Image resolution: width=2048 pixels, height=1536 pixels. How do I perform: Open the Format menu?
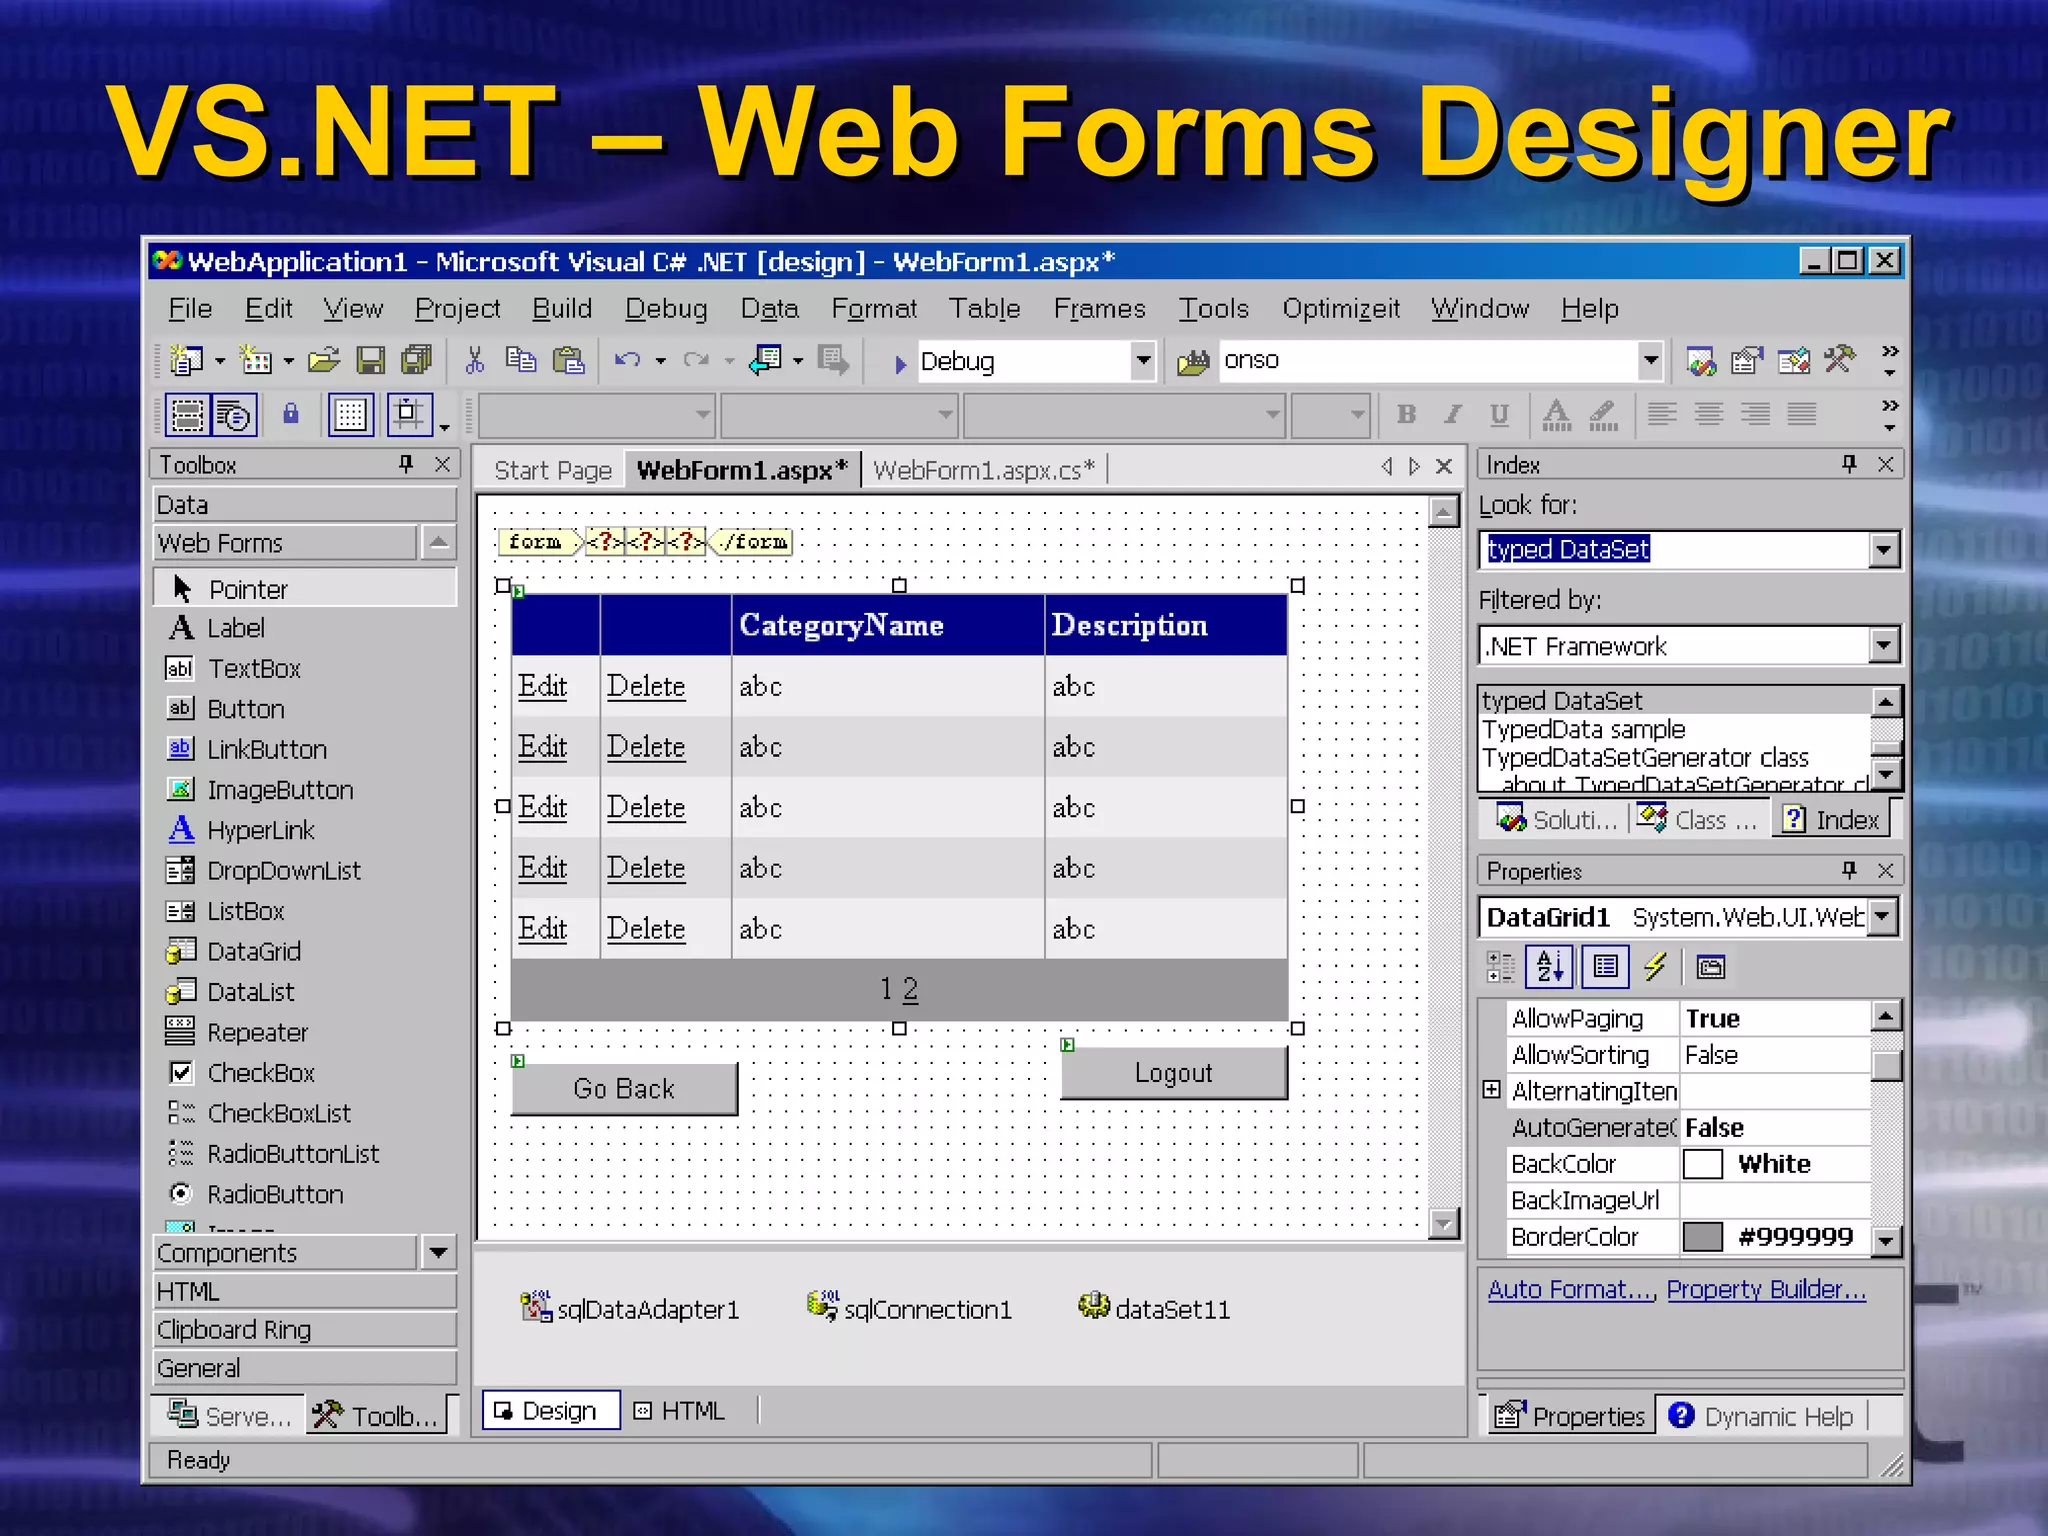(x=873, y=309)
